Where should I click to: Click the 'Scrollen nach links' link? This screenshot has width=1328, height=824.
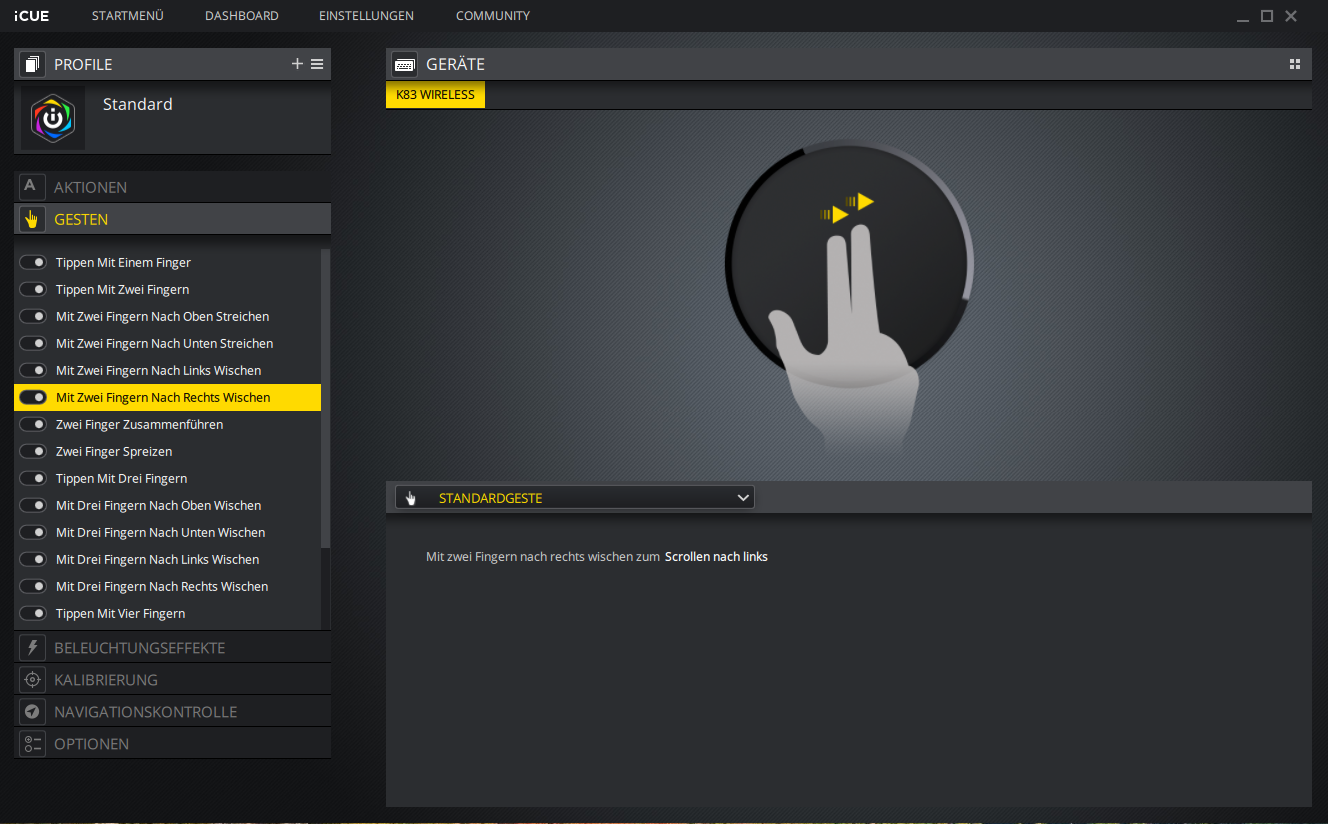pyautogui.click(x=716, y=557)
